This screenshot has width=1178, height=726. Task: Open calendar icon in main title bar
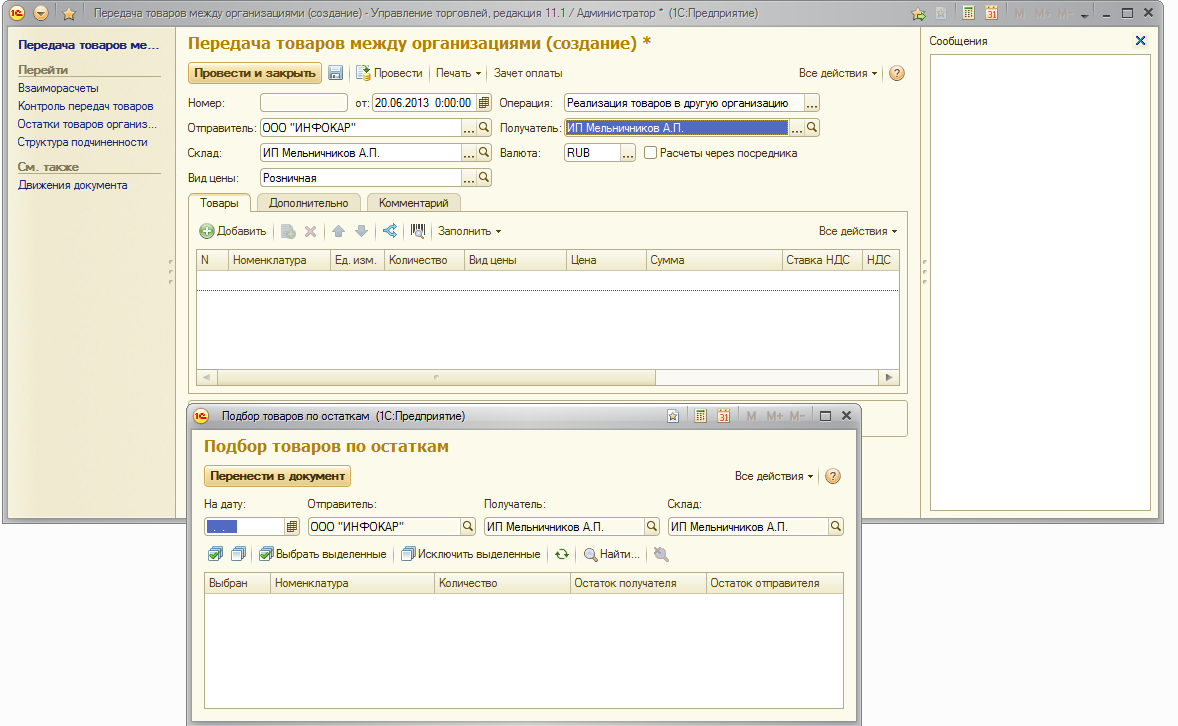[992, 13]
